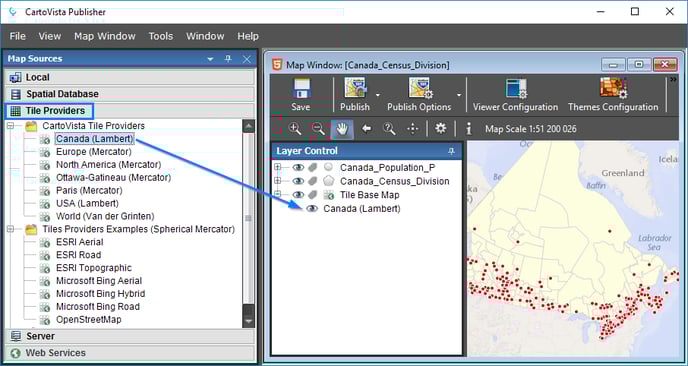Open Publish Options icon

coord(421,88)
